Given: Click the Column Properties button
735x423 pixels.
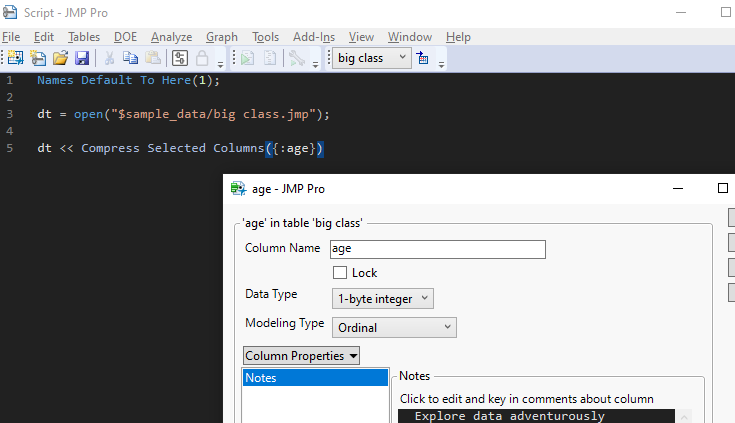Looking at the screenshot, I should point(301,355).
